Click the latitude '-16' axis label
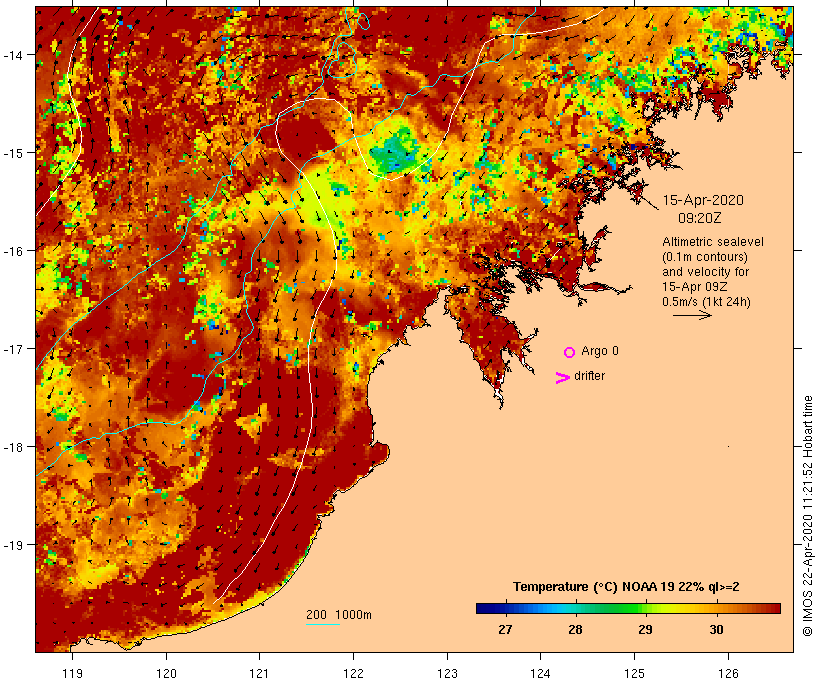Image resolution: width=820 pixels, height=680 pixels. pyautogui.click(x=12, y=251)
